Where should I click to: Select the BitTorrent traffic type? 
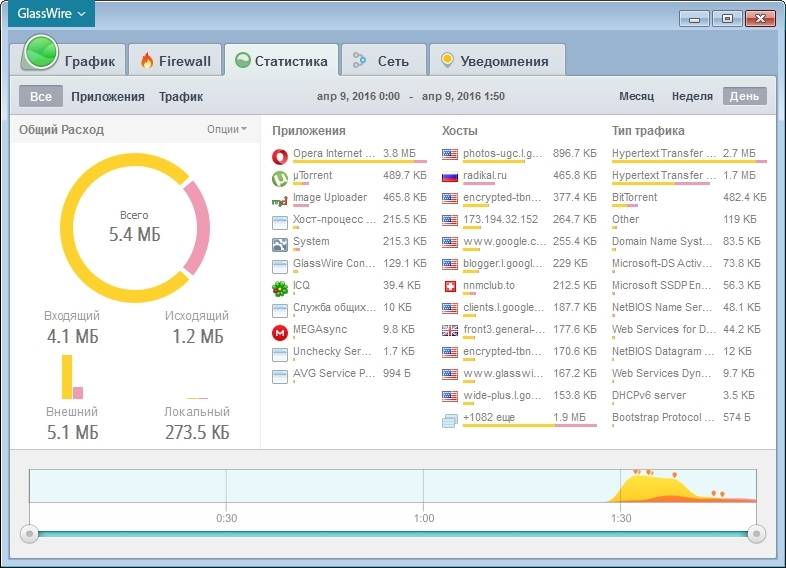click(x=689, y=199)
